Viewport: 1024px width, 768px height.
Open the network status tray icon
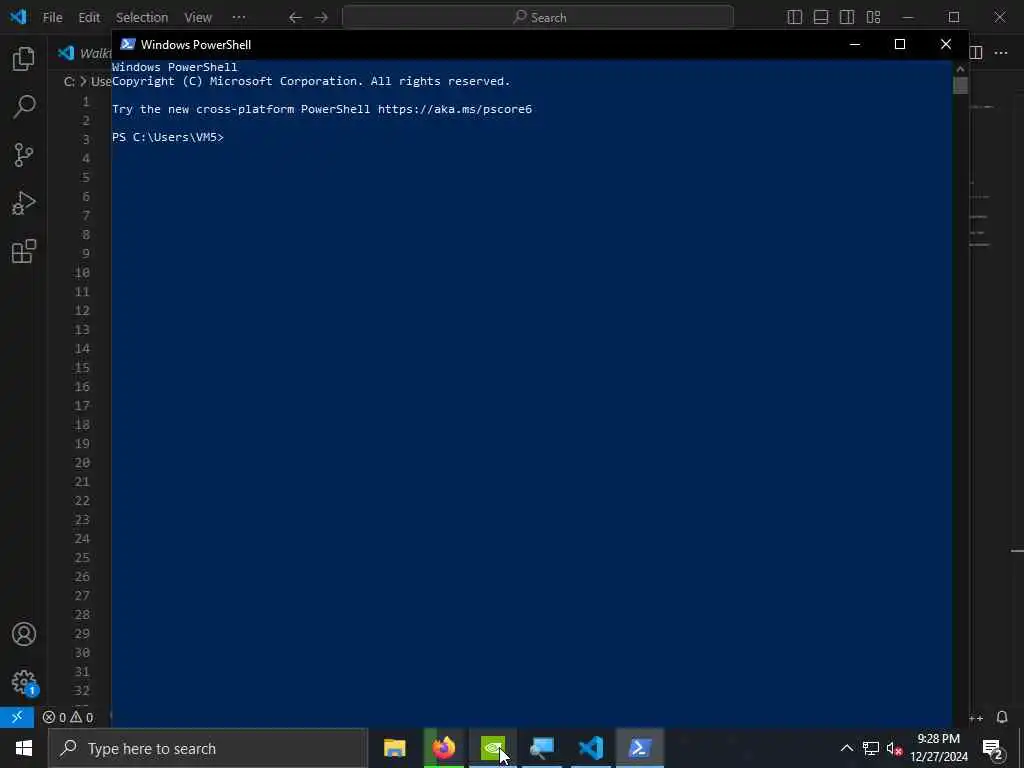click(x=871, y=748)
